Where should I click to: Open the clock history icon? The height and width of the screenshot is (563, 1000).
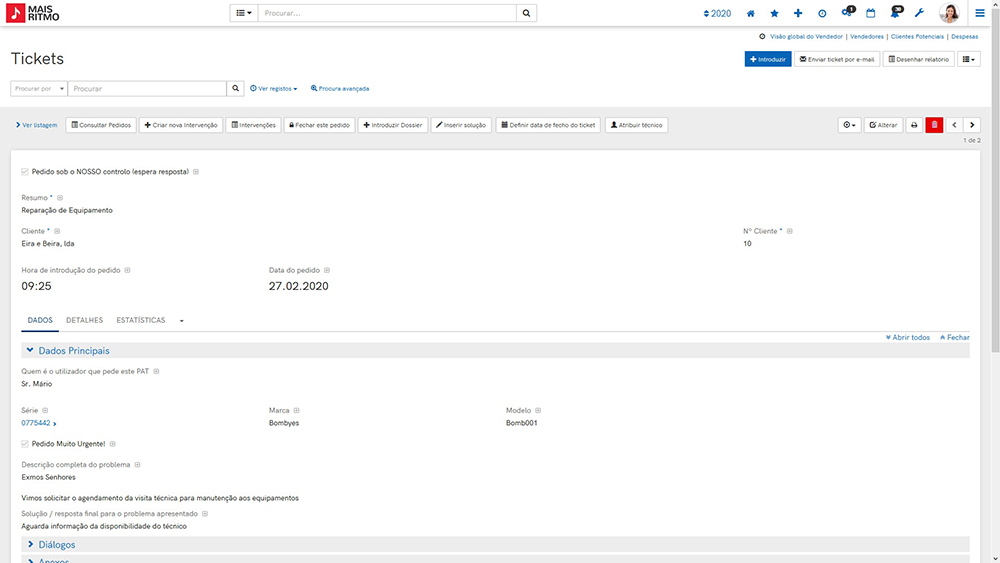(x=822, y=13)
